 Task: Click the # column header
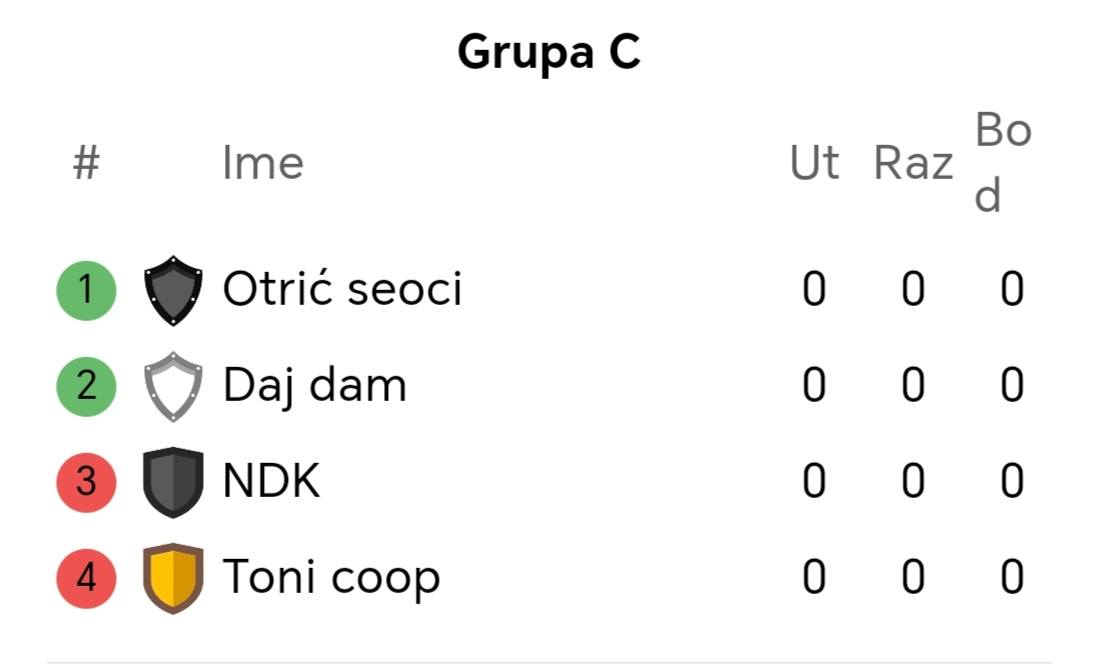(x=86, y=163)
